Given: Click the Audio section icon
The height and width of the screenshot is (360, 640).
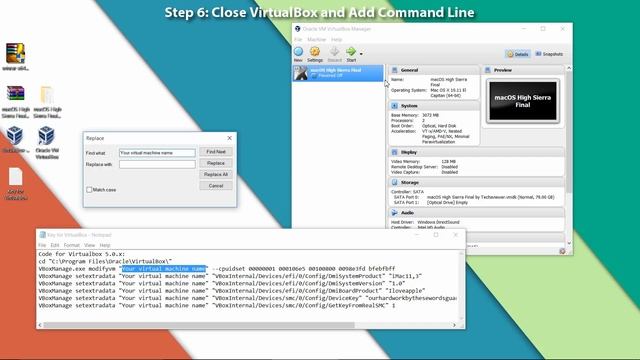Looking at the screenshot, I should tap(394, 213).
